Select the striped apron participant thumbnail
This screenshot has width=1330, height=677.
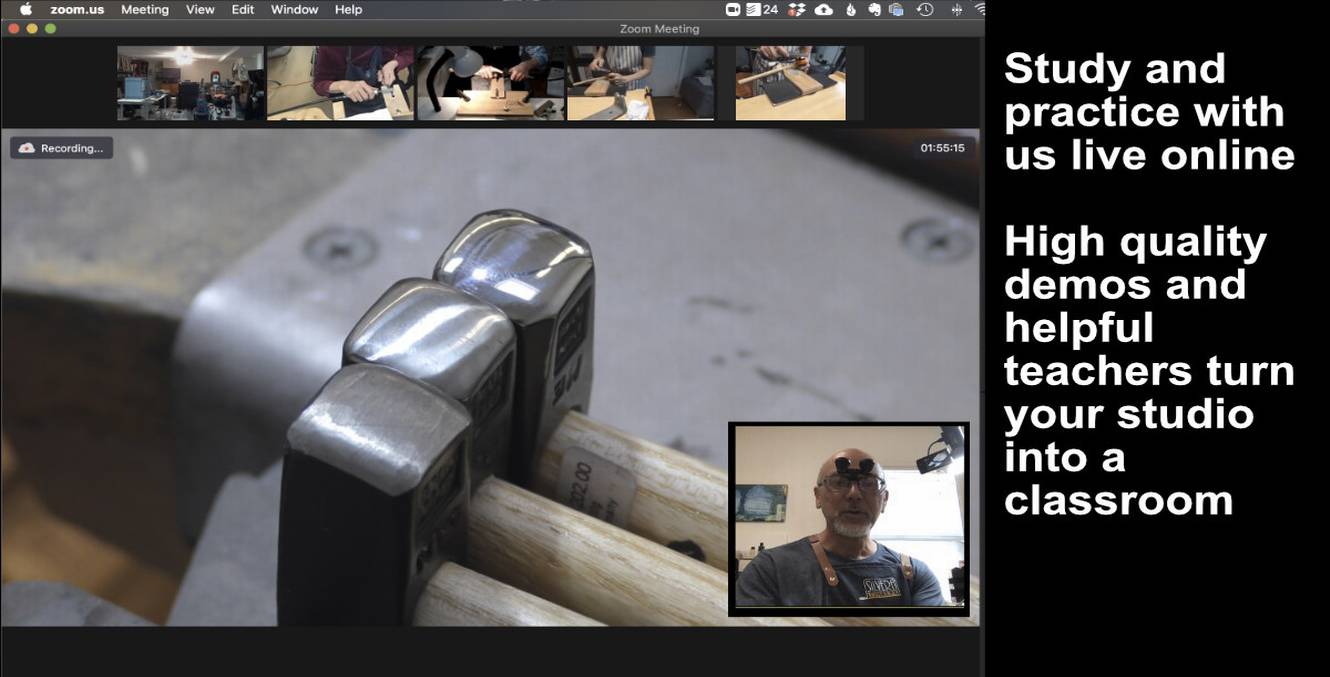click(640, 83)
